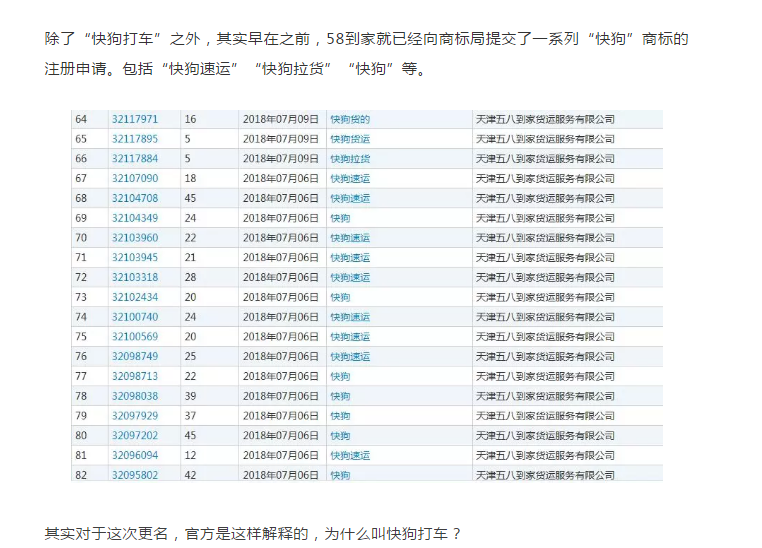Click 快狗速运 trademark name in row 74
This screenshot has height=548, width=762.
click(350, 317)
